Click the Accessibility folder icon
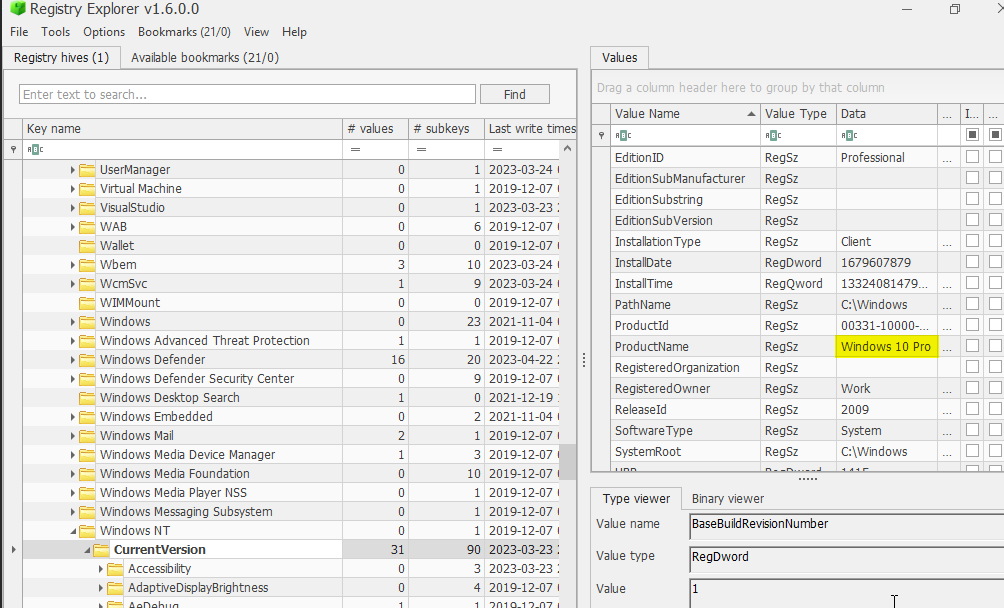This screenshot has height=608, width=1004. click(x=115, y=569)
